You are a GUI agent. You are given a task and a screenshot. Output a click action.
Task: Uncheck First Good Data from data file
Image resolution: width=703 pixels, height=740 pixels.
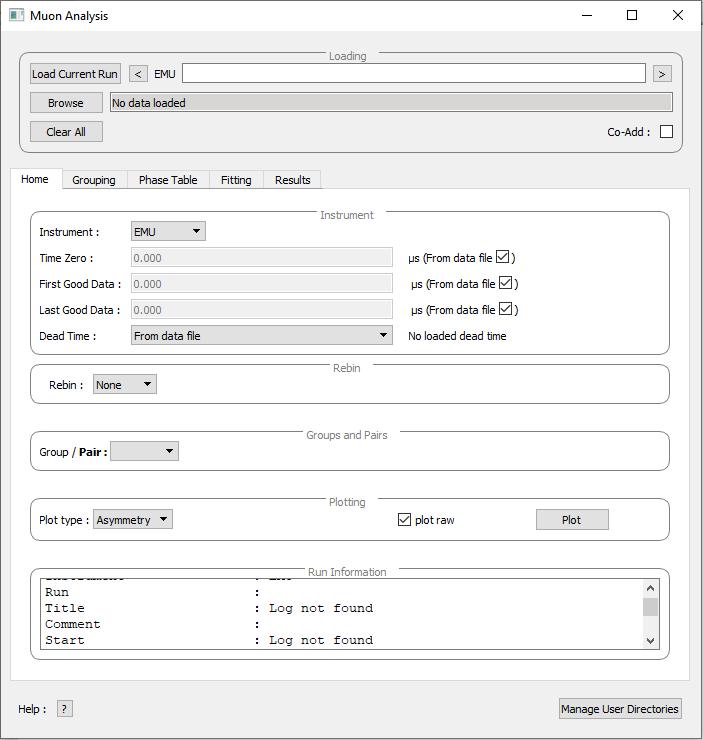tap(507, 284)
